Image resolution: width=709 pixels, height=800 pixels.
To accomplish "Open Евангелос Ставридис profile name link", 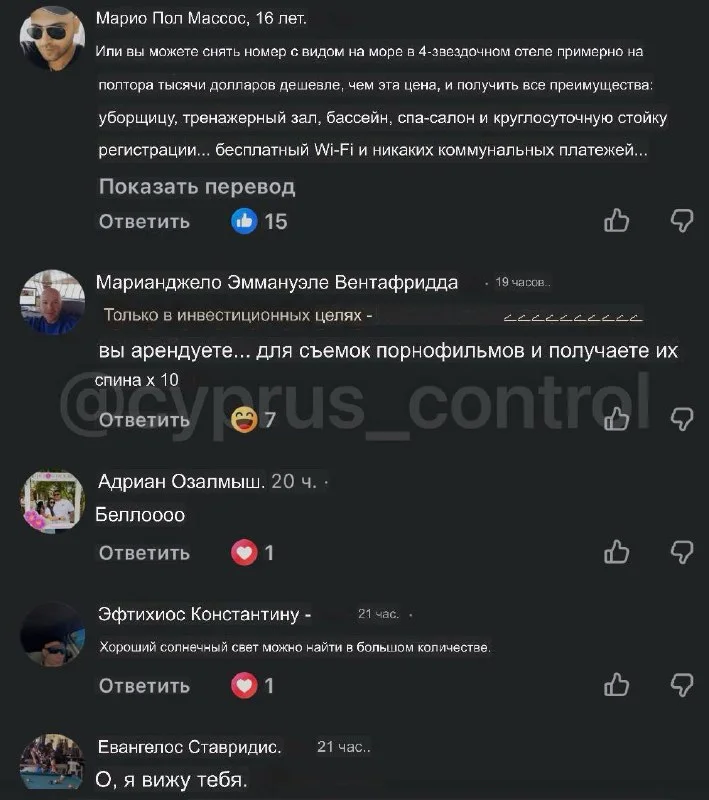I will [x=189, y=746].
